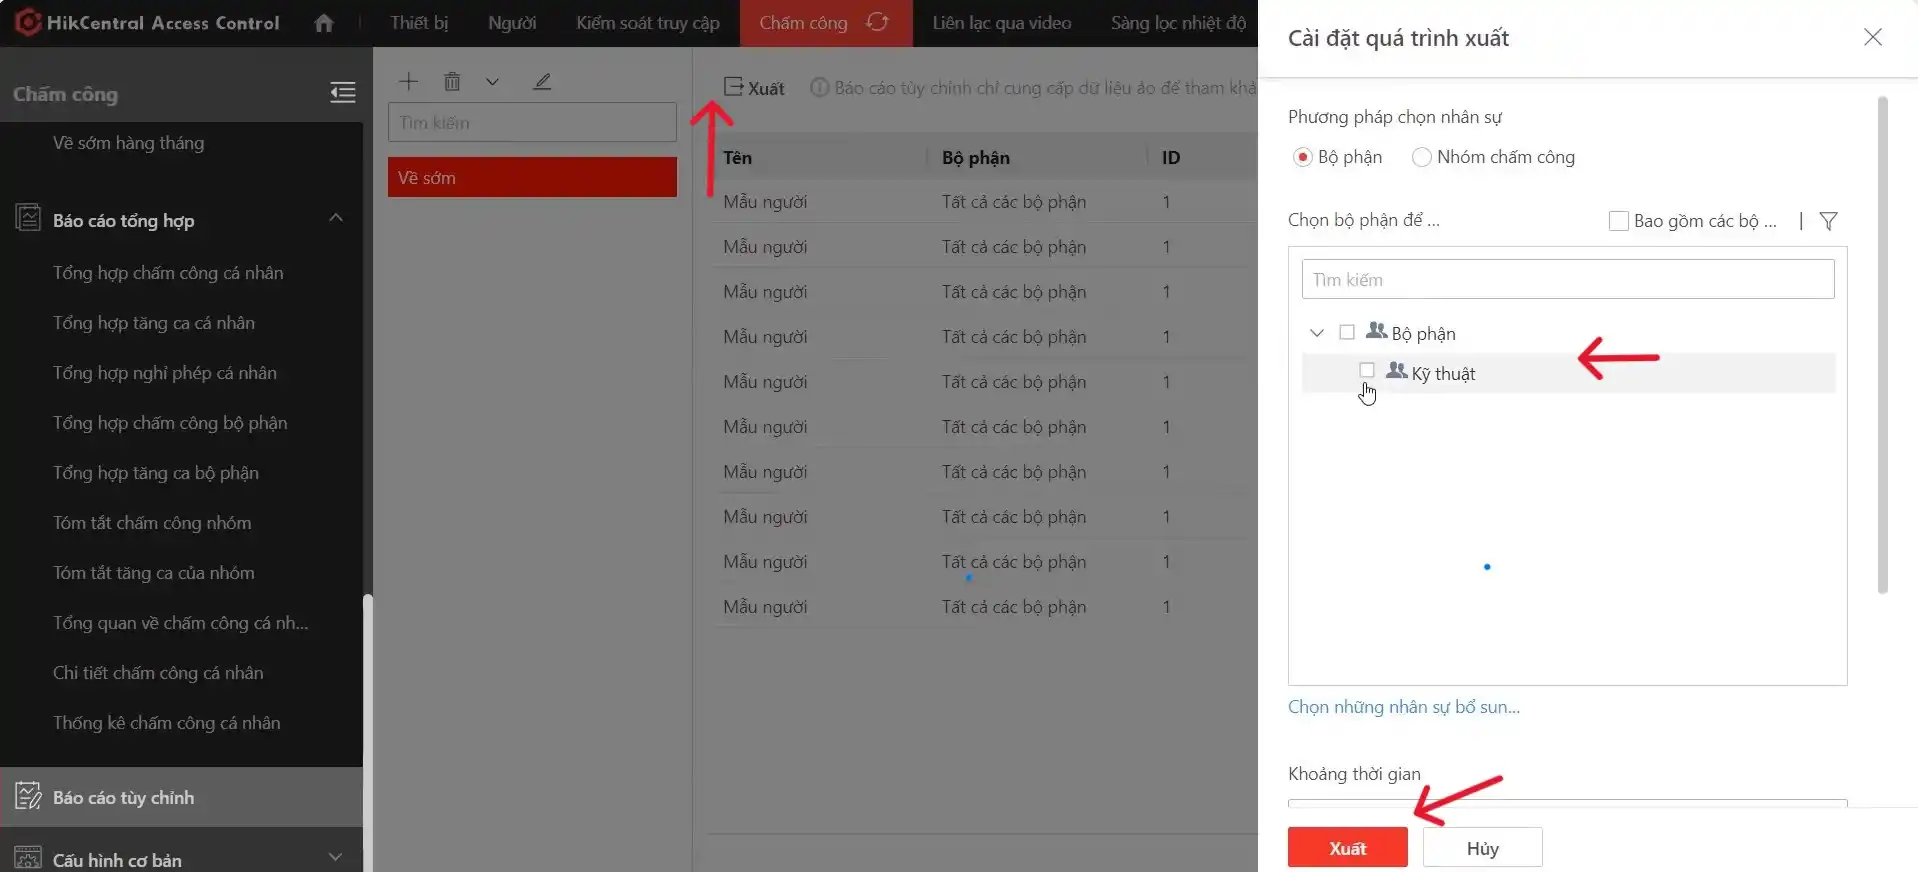Collapse the Báo cáo tổng hợp section
This screenshot has width=1918, height=872.
pos(336,218)
